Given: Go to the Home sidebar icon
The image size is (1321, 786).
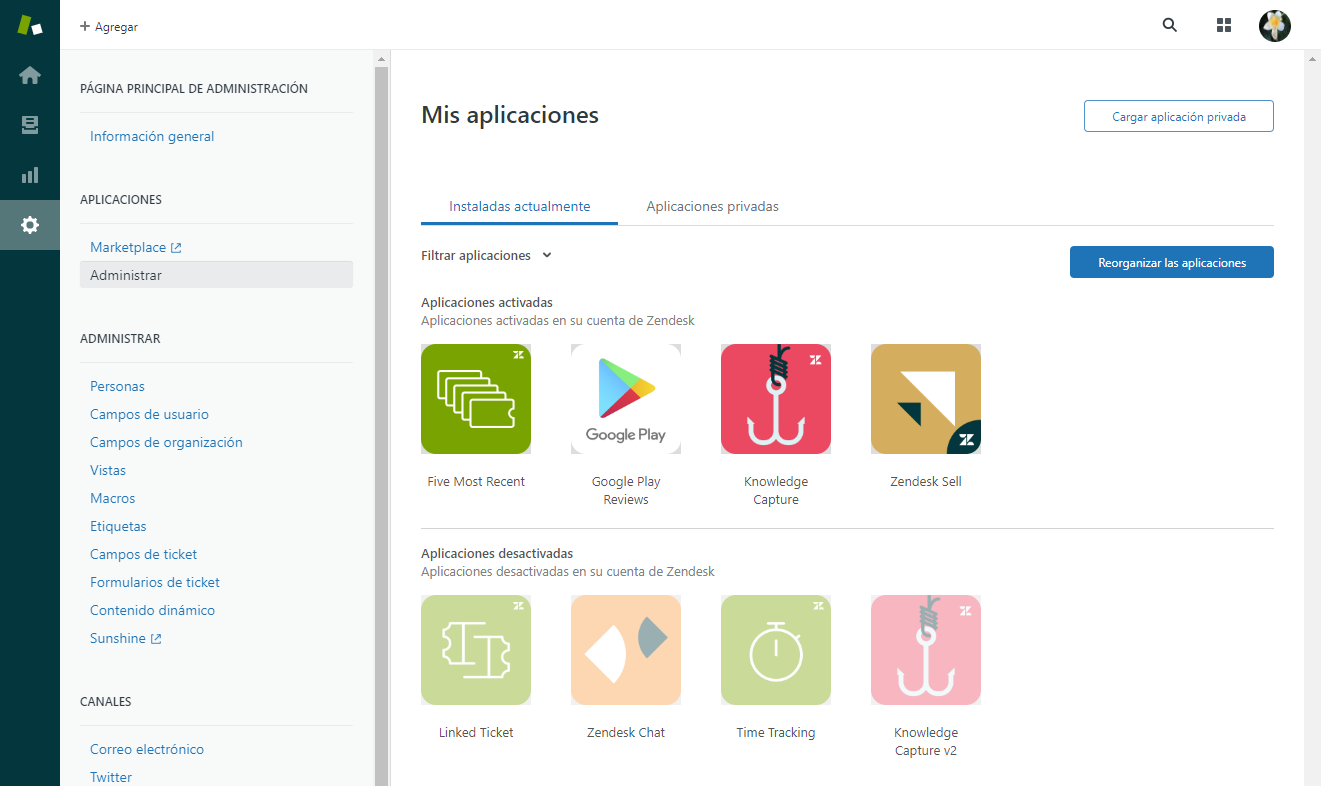Looking at the screenshot, I should click(30, 75).
